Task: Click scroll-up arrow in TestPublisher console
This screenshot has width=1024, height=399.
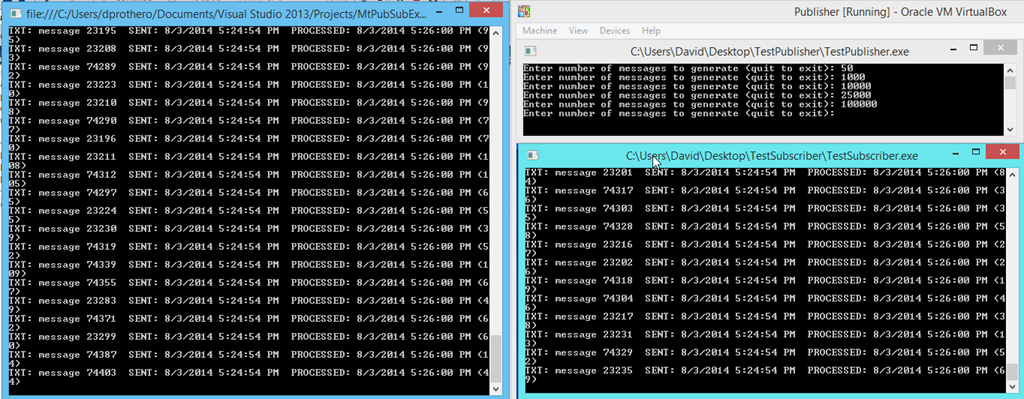Action: coord(1011,69)
